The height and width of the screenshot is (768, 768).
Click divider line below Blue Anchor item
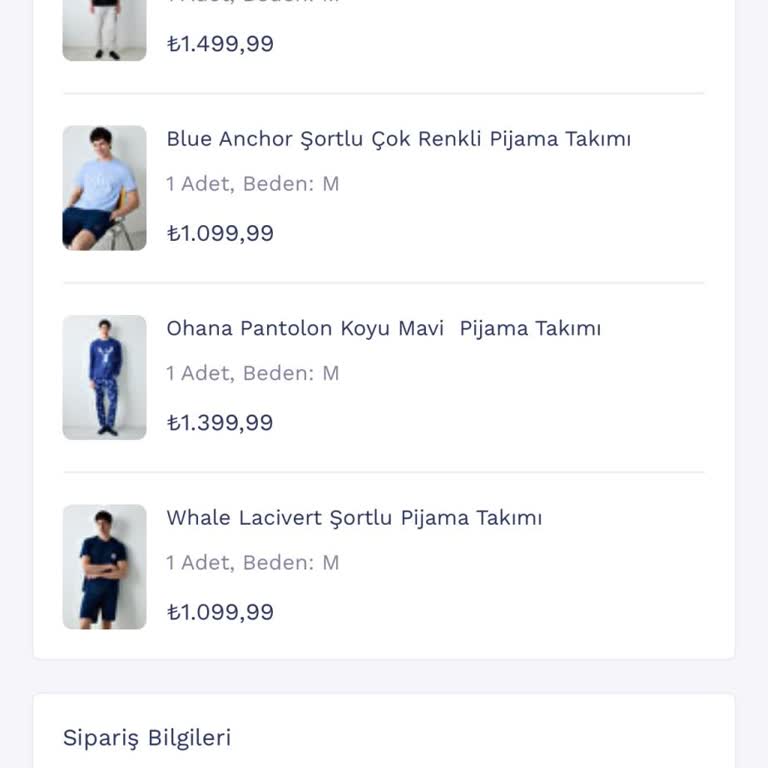coord(384,283)
